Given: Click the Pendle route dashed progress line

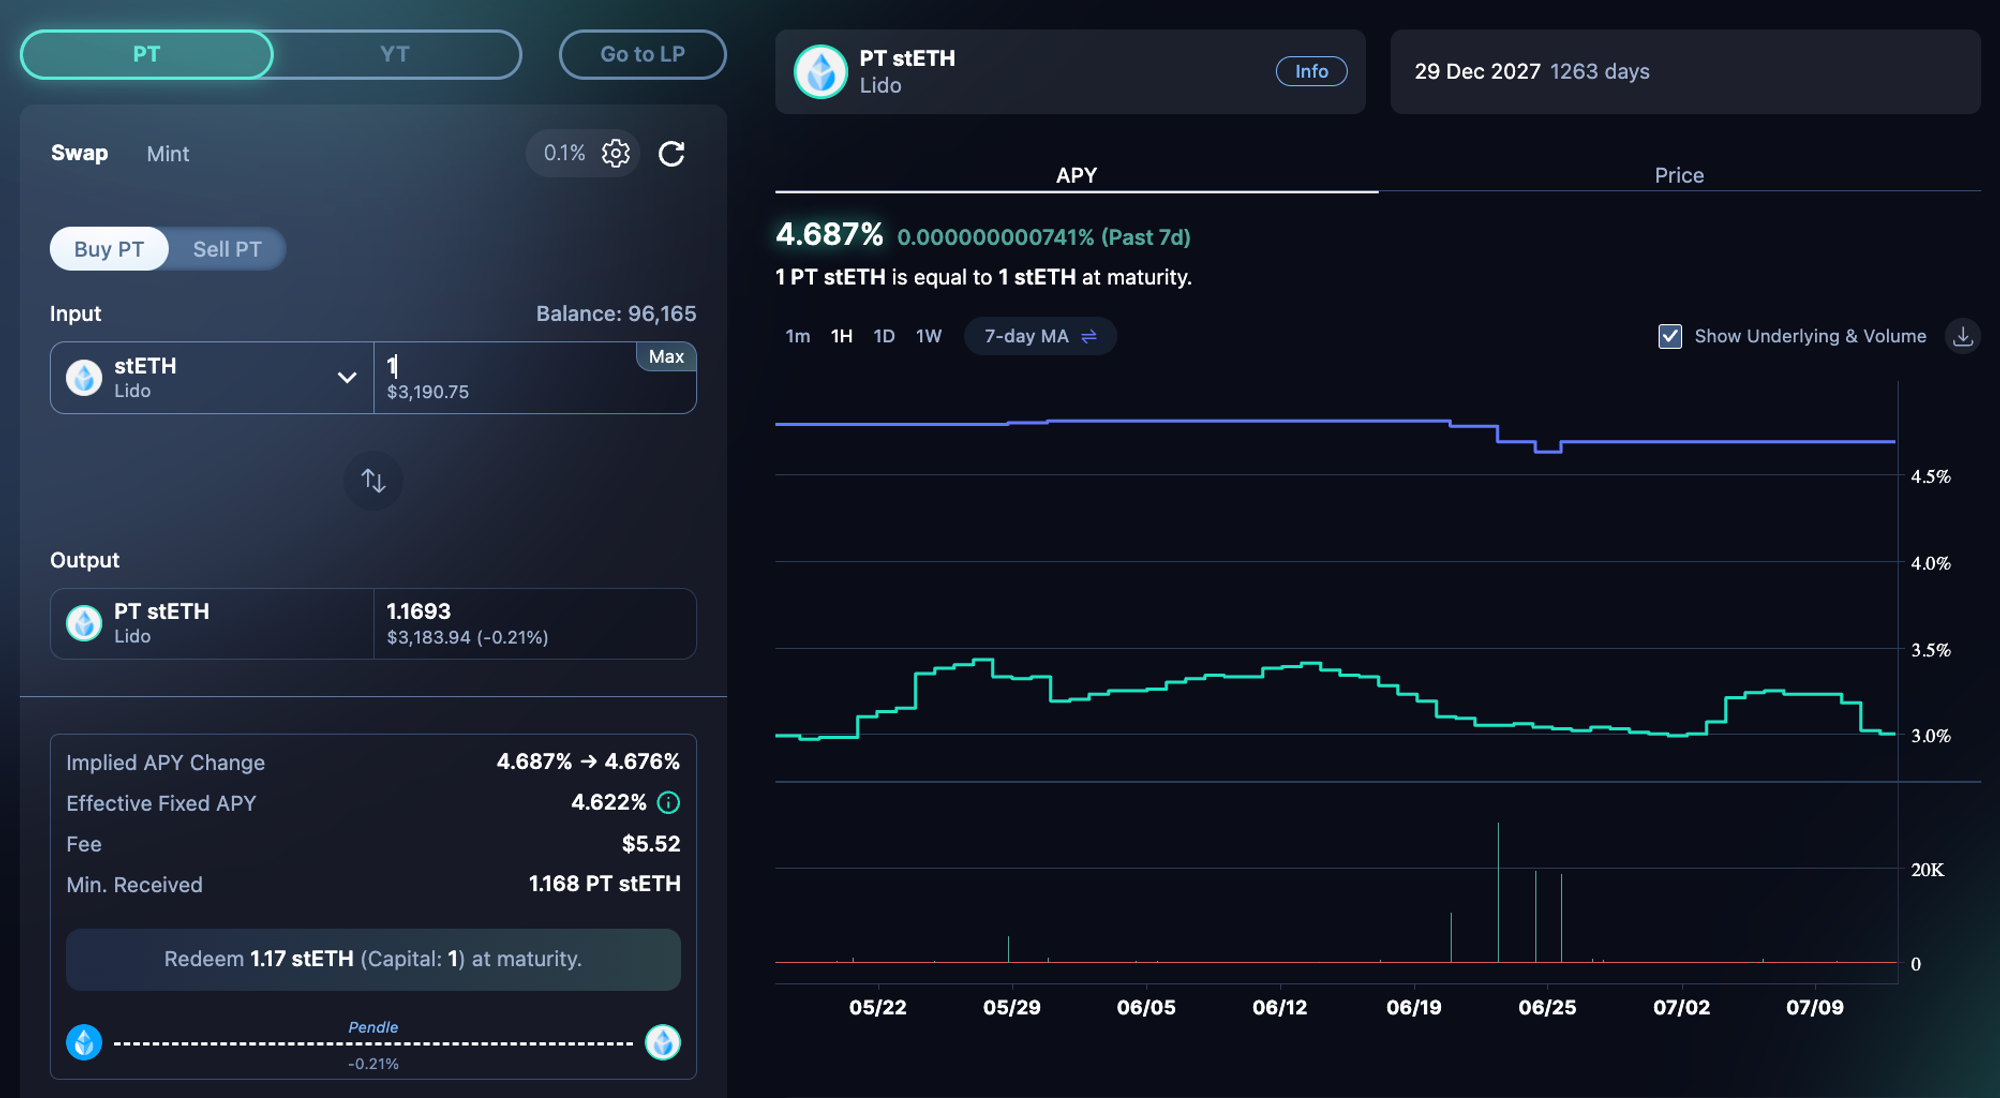Looking at the screenshot, I should pos(373,1044).
